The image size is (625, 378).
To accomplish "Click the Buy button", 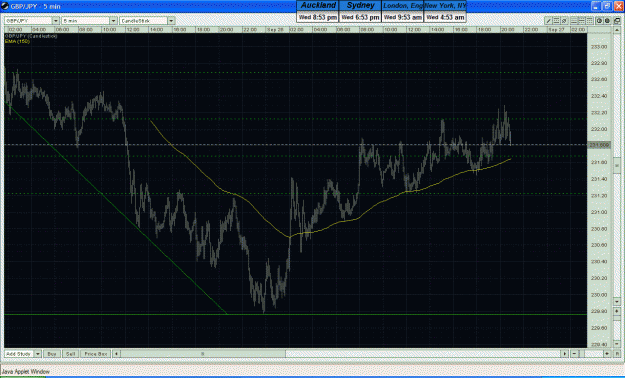I will 52,354.
